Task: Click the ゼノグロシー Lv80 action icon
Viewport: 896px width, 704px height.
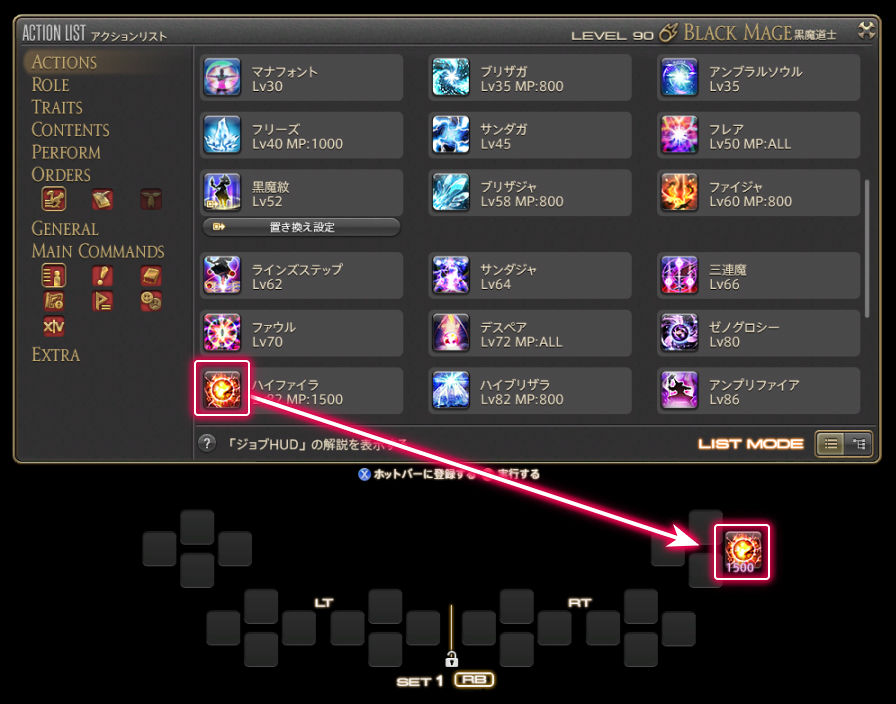Action: [679, 333]
